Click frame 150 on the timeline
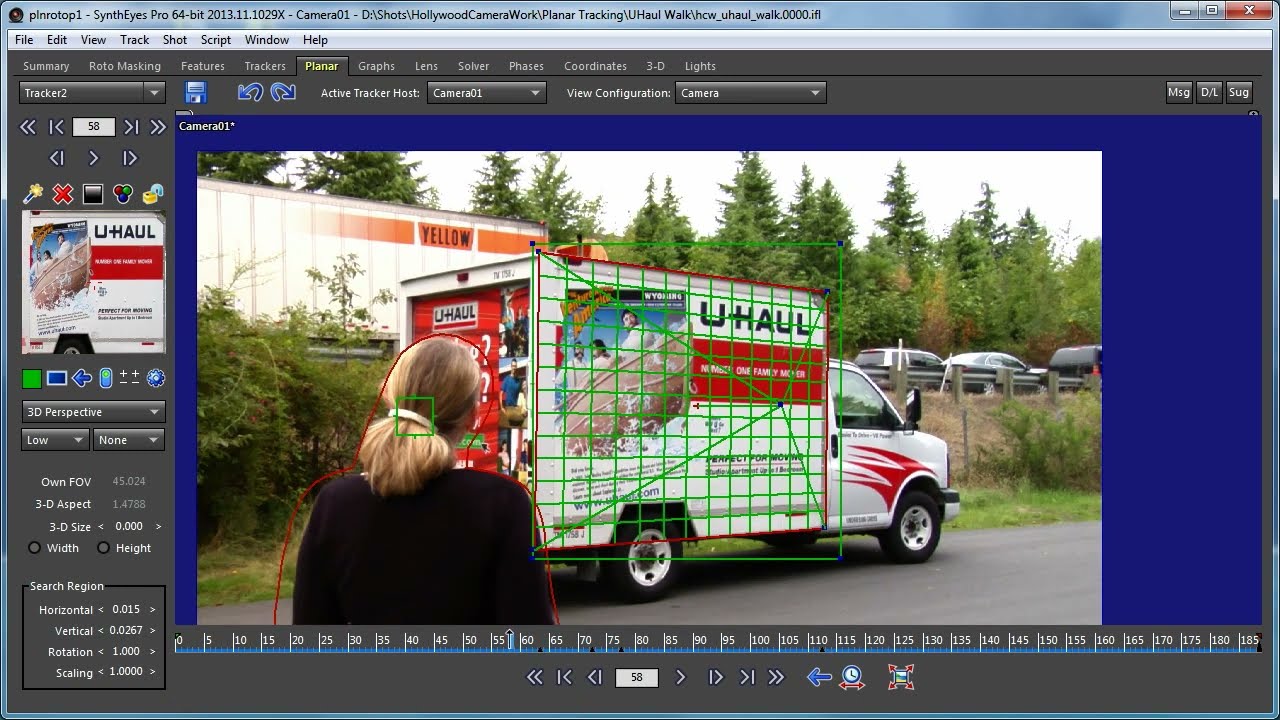 coord(1048,640)
